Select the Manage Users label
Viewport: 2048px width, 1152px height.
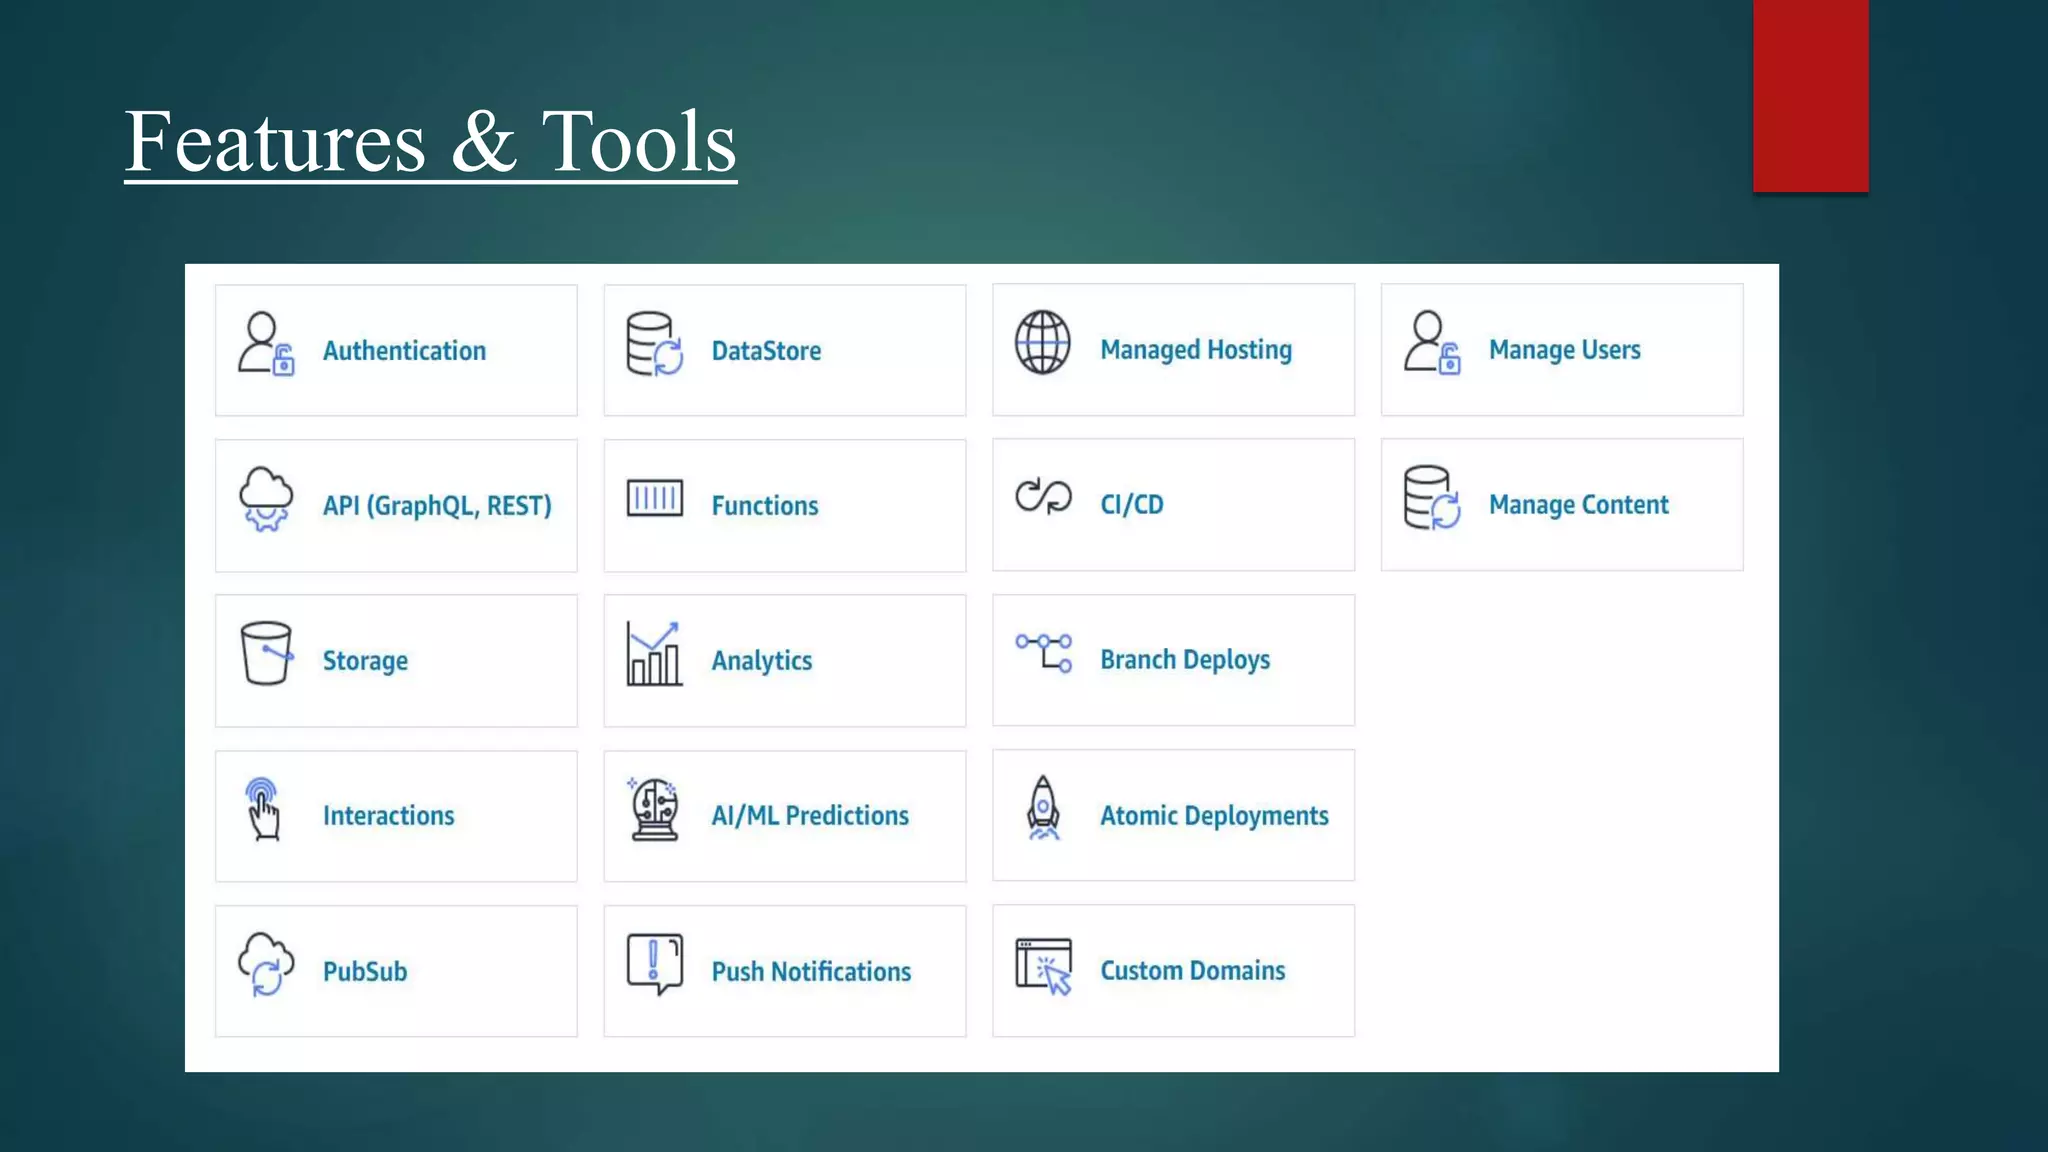pos(1565,350)
